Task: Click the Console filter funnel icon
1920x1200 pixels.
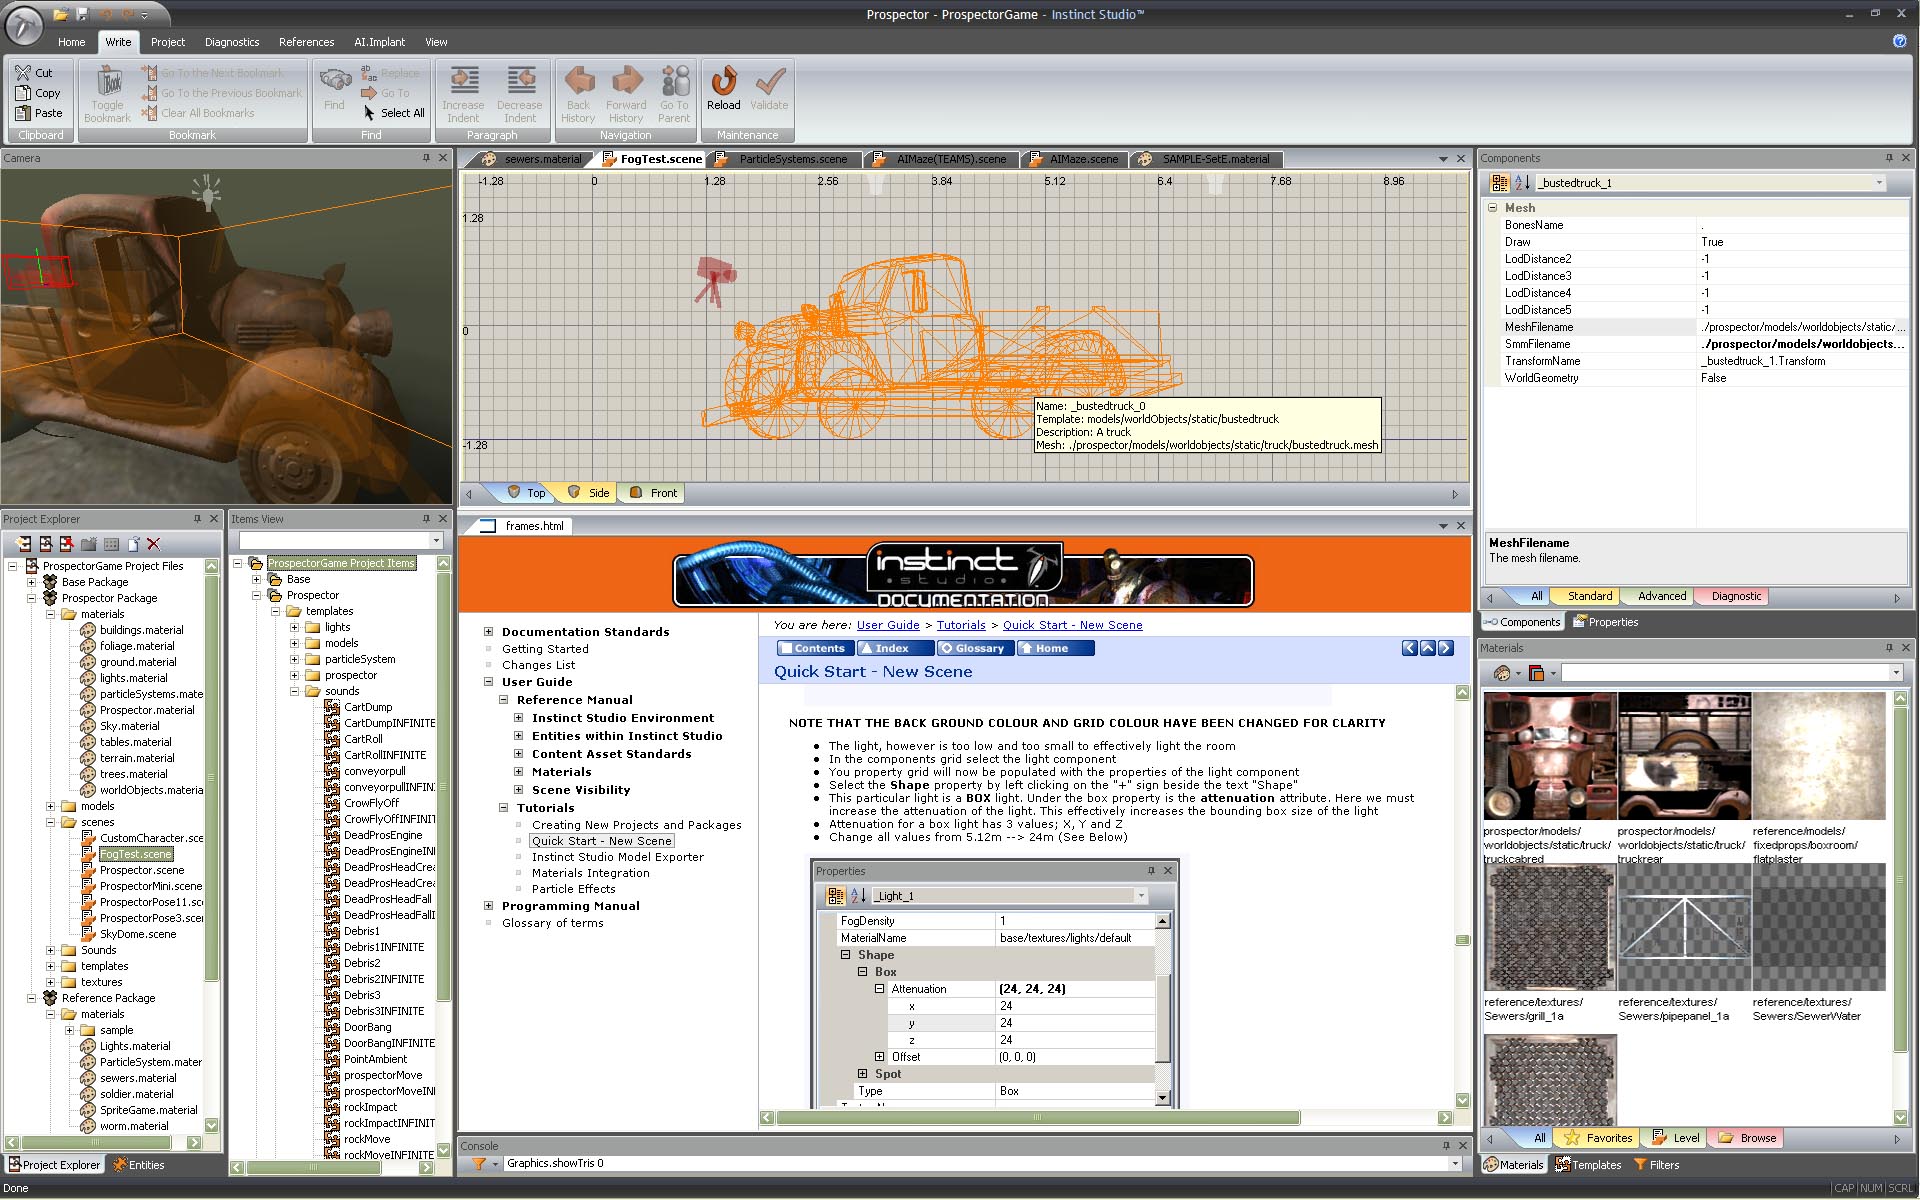Action: click(x=479, y=1164)
